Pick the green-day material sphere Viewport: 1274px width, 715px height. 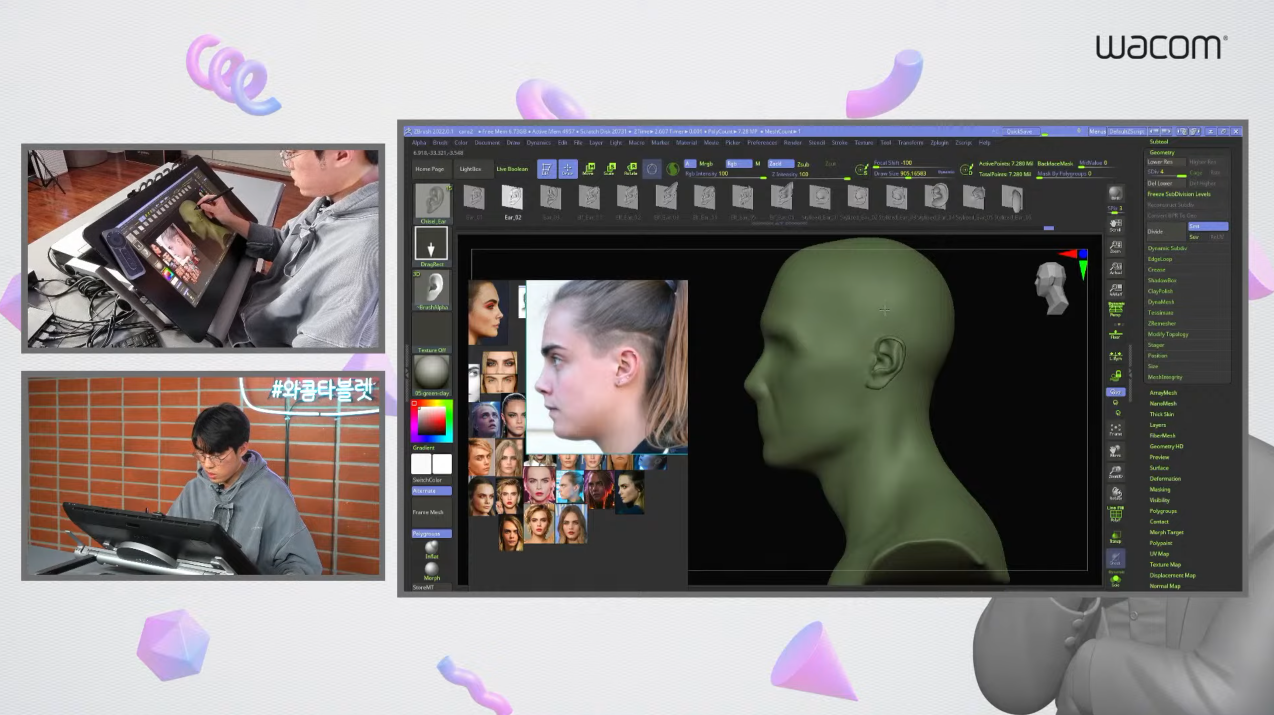pyautogui.click(x=432, y=372)
